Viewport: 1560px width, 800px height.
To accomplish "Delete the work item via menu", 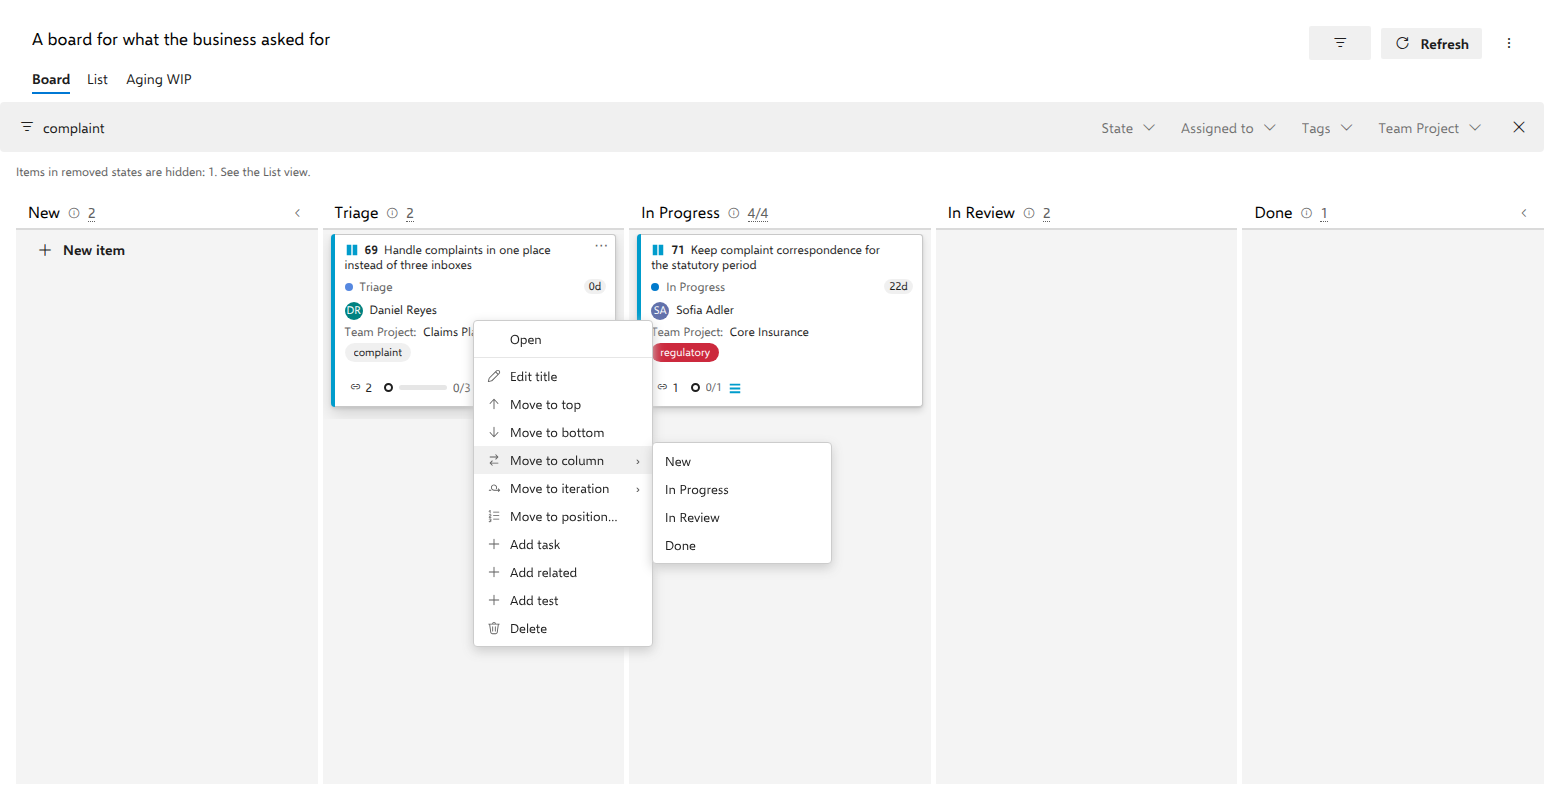I will [563, 628].
